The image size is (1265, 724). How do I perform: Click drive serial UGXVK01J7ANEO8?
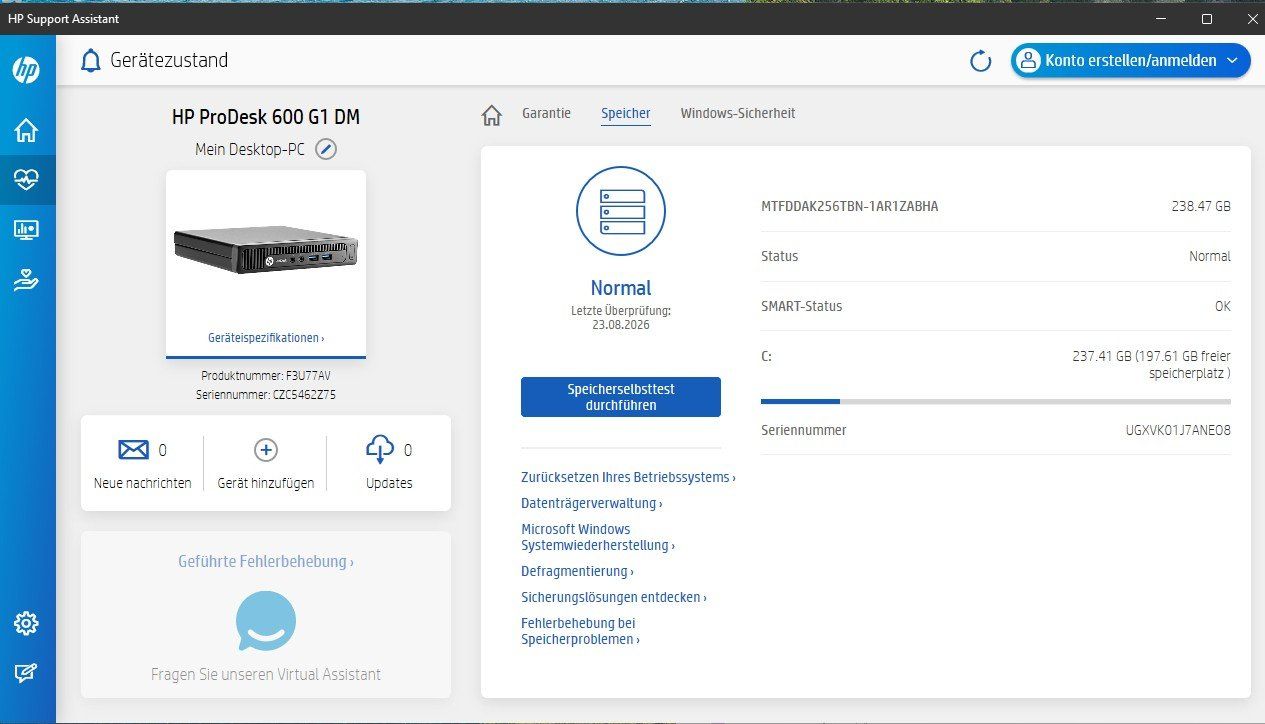(x=1178, y=430)
